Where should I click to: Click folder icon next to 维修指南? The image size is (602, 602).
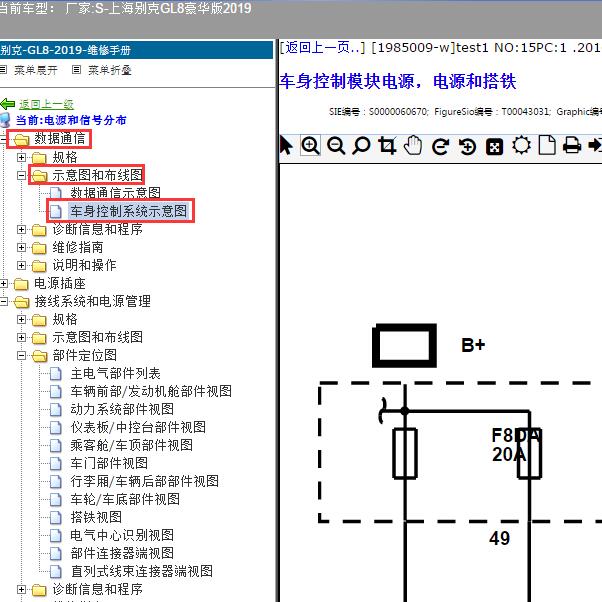click(39, 248)
